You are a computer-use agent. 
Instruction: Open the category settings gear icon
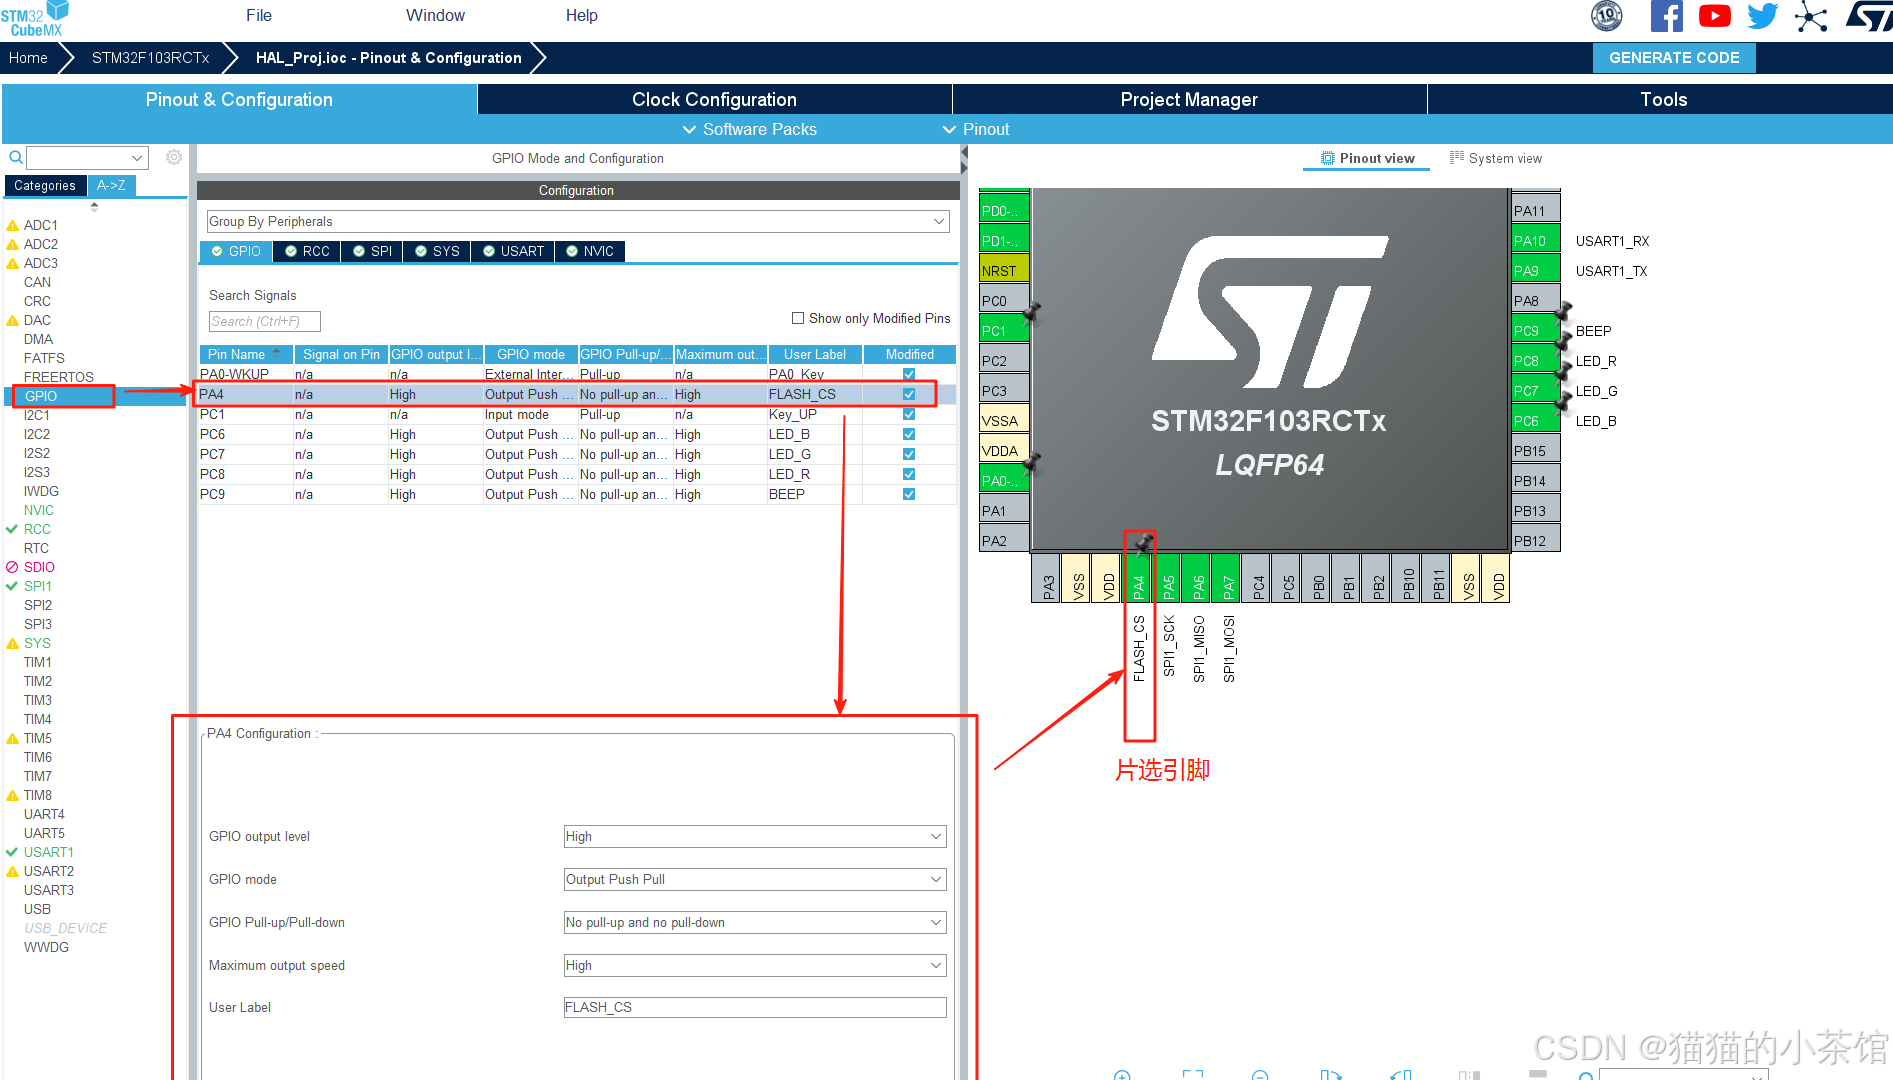[174, 157]
